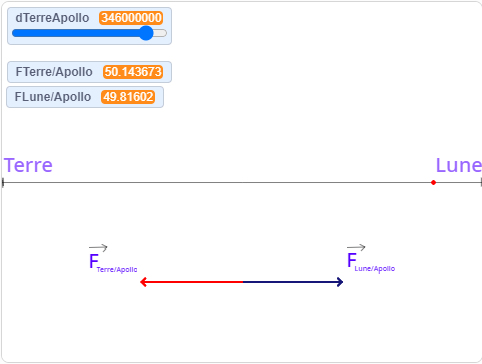
Task: Click the FLune/Apollo label box
Action: click(x=85, y=97)
